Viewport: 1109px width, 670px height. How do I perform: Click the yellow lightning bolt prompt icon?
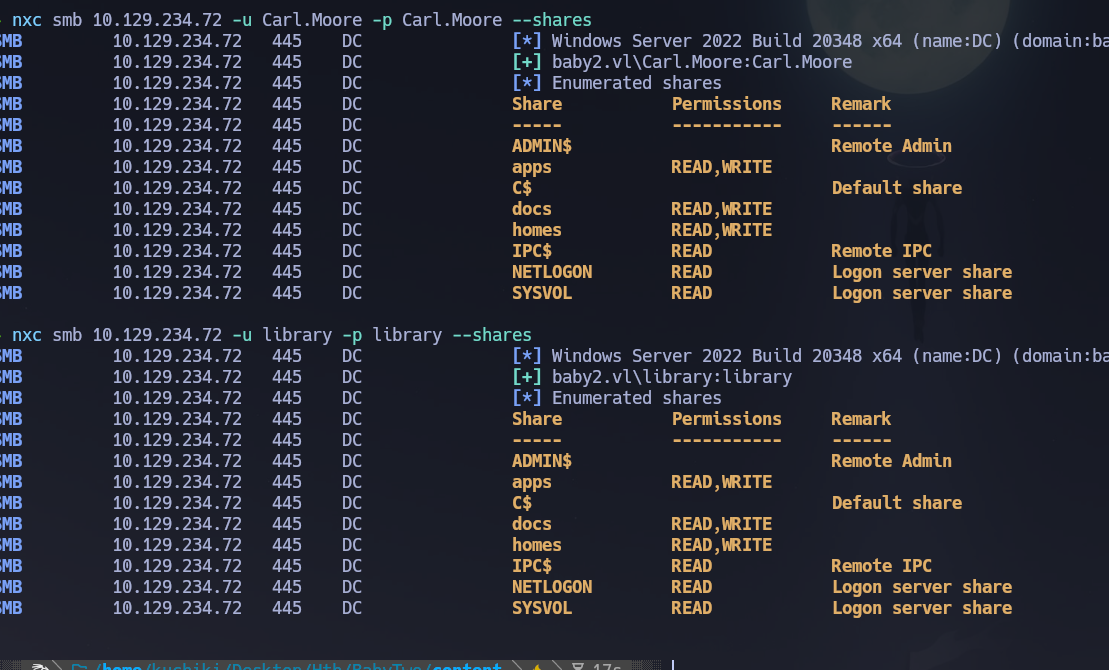536,666
